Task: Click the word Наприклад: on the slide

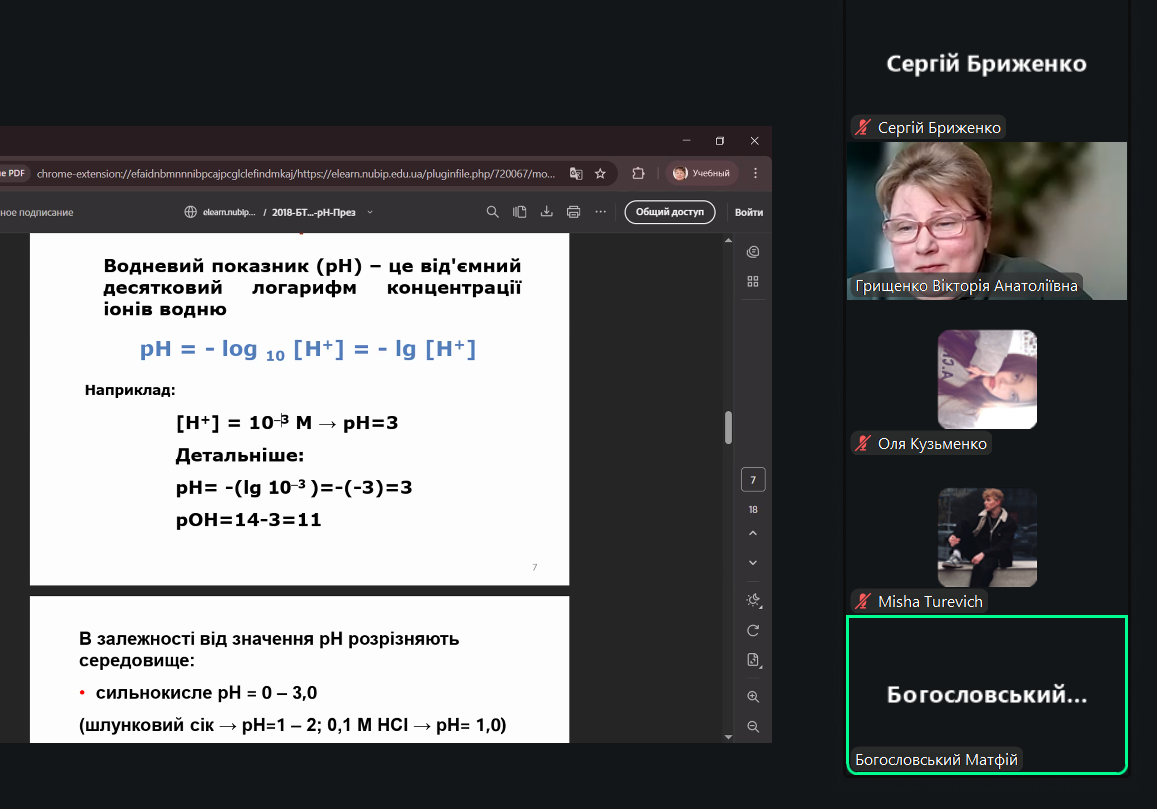Action: coord(130,390)
